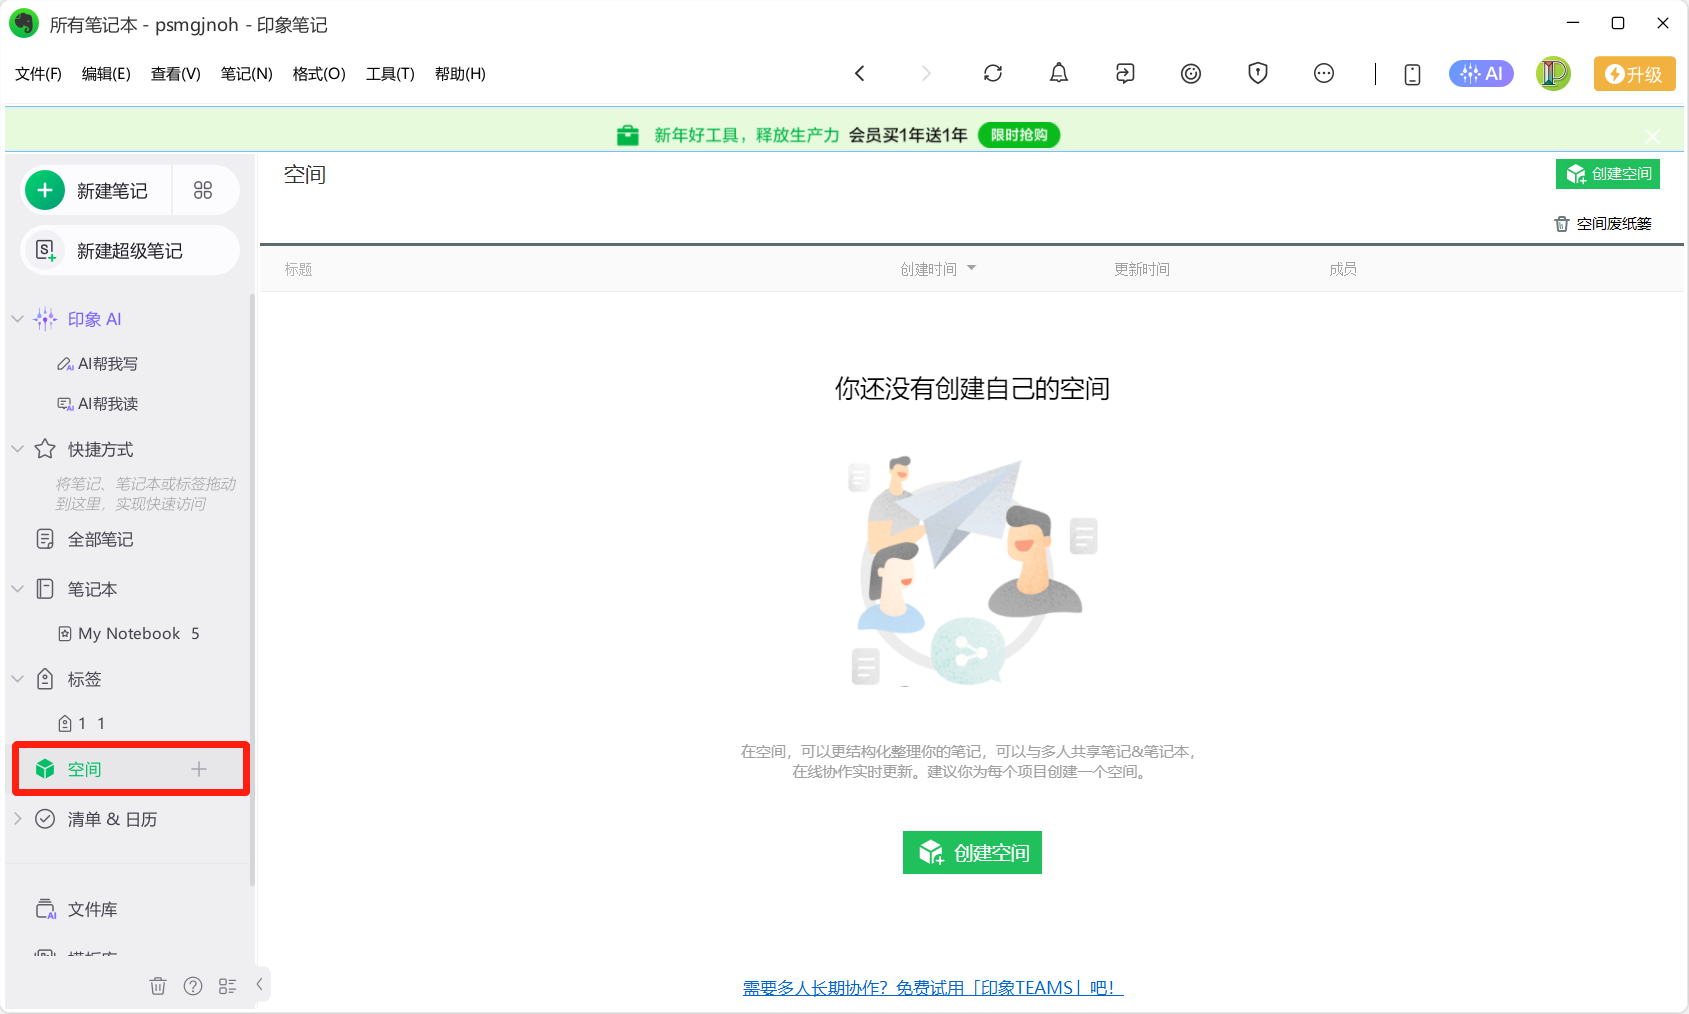Click the smiley face toolbar icon
Viewport: 1689px width, 1014px height.
(x=1191, y=73)
